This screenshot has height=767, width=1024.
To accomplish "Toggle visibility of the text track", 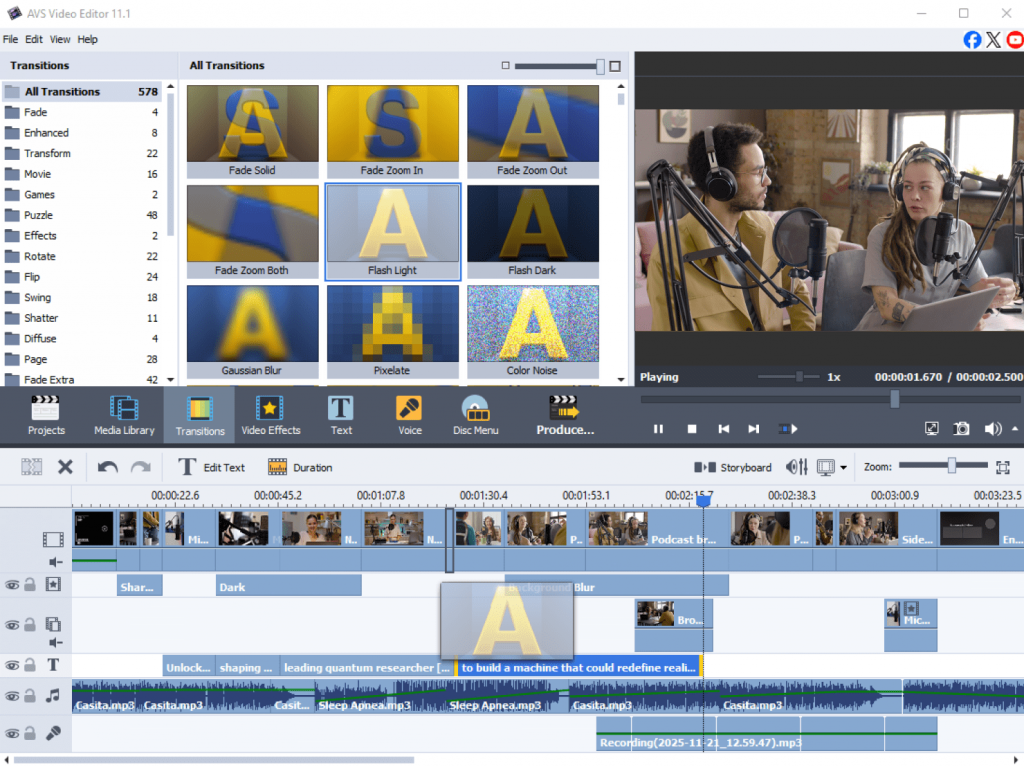I will point(12,665).
